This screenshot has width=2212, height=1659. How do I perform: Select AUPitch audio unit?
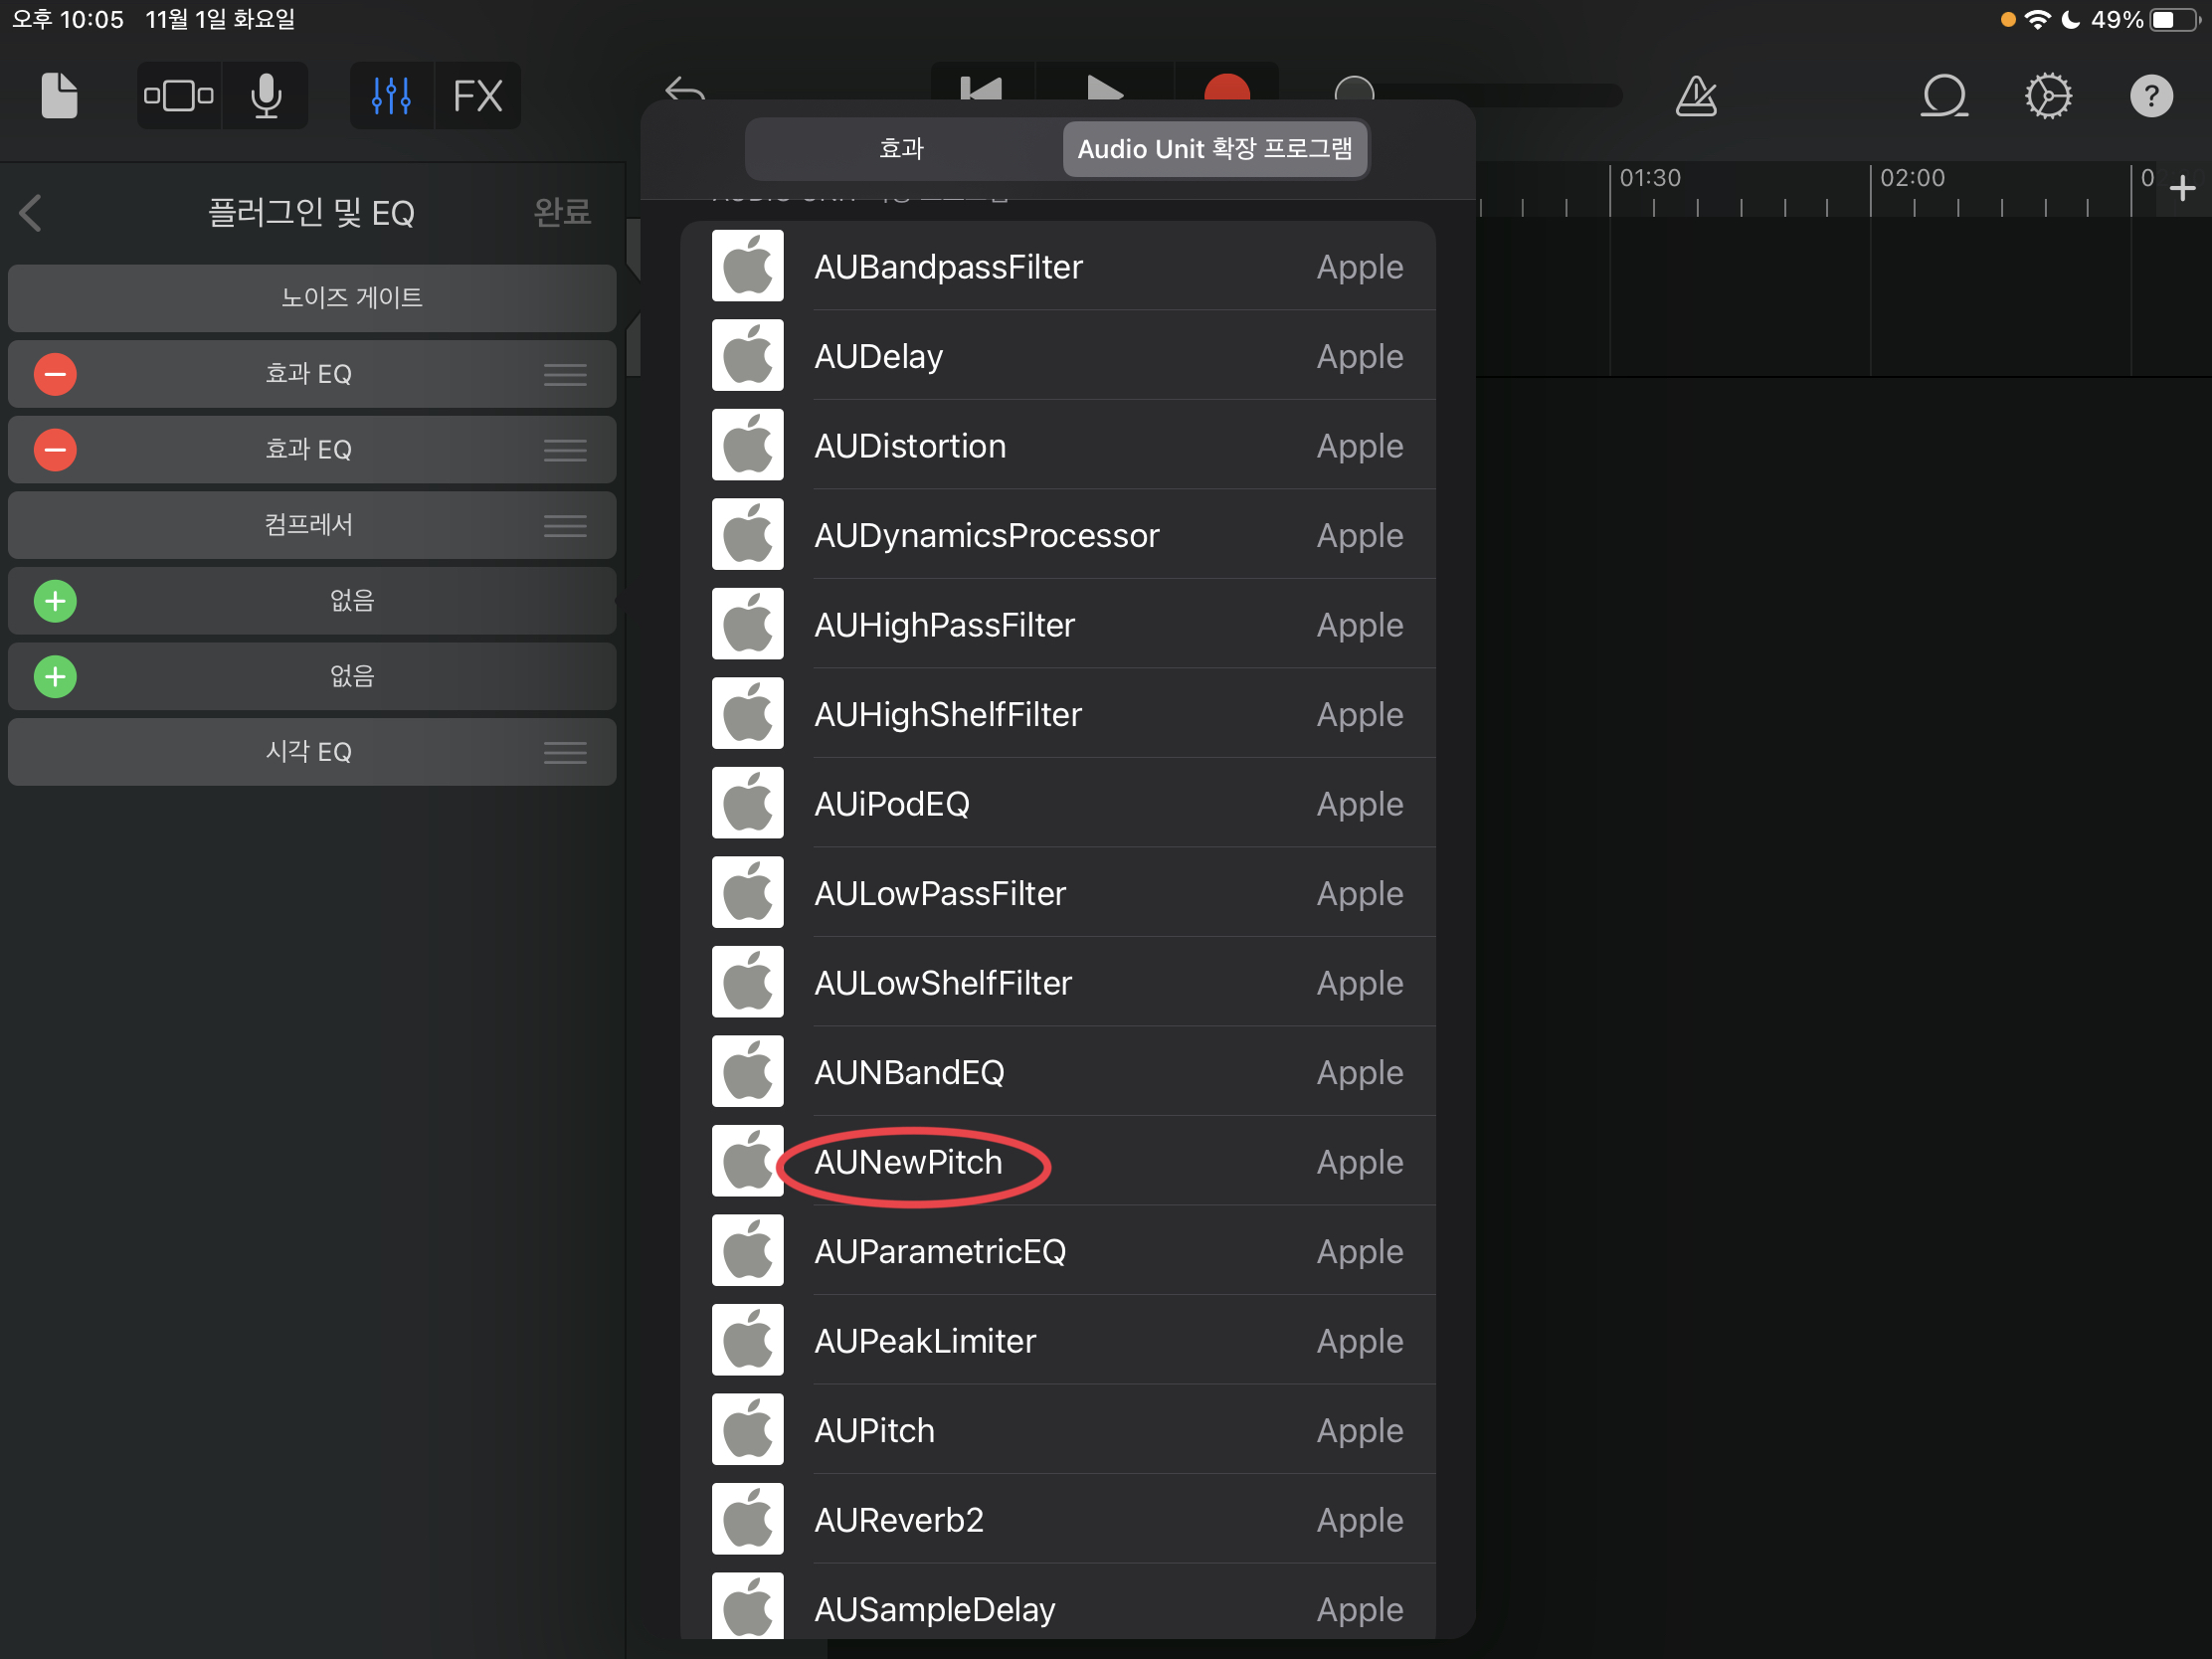click(x=1058, y=1430)
